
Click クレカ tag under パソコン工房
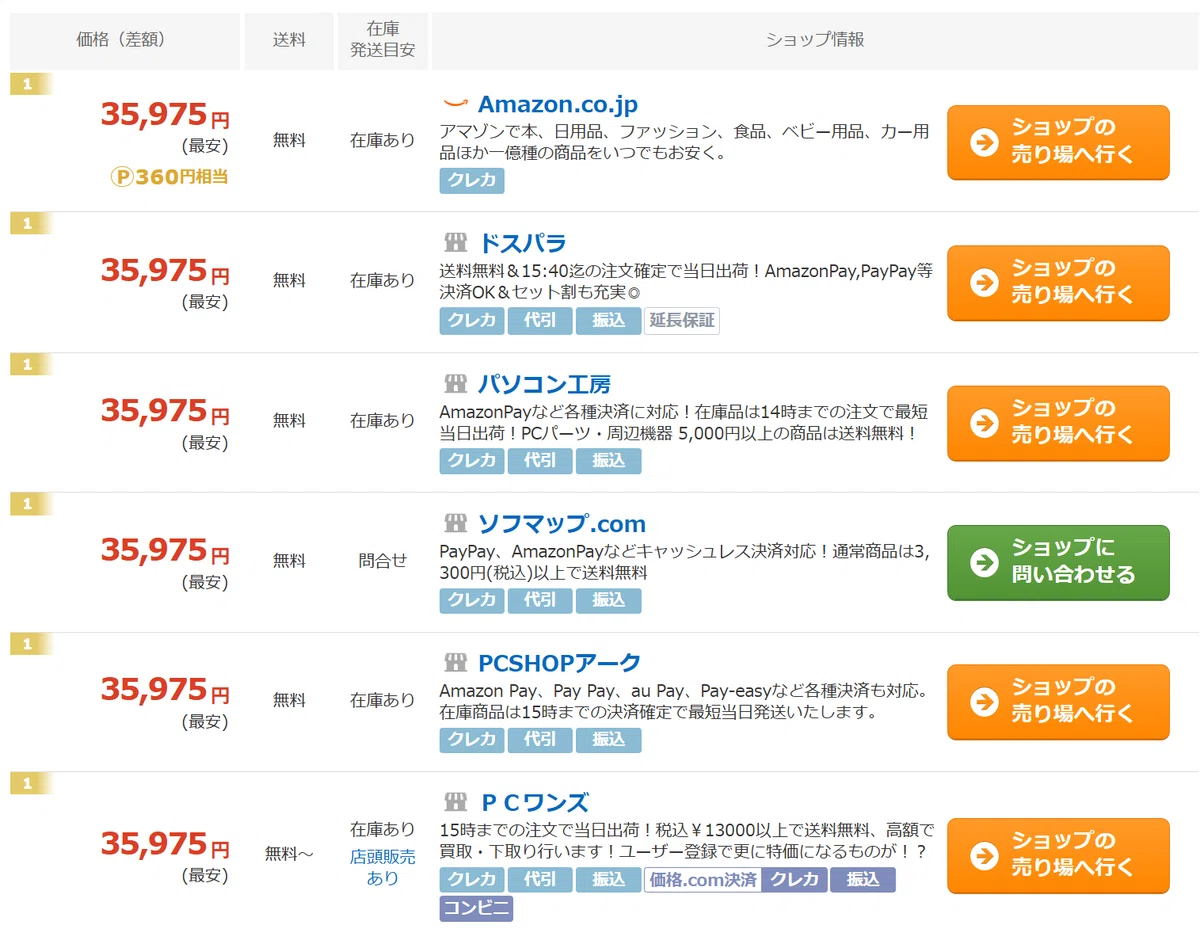tap(472, 461)
